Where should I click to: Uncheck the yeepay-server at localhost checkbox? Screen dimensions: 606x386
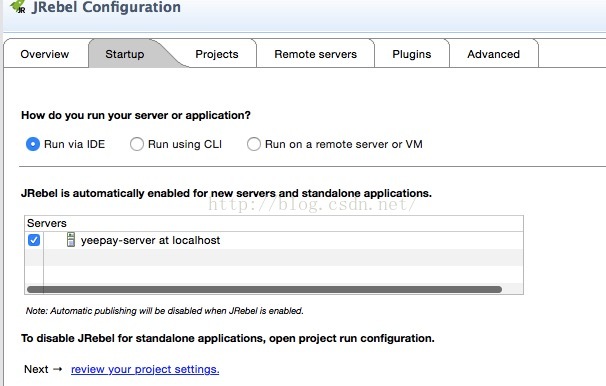click(34, 240)
